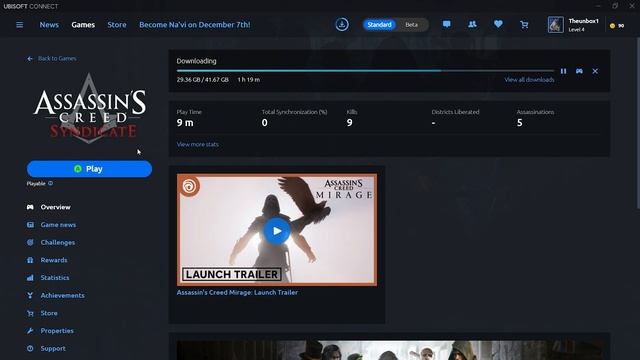Click the Rewards gift sidebar icon
This screenshot has height=360, width=640.
coord(30,260)
